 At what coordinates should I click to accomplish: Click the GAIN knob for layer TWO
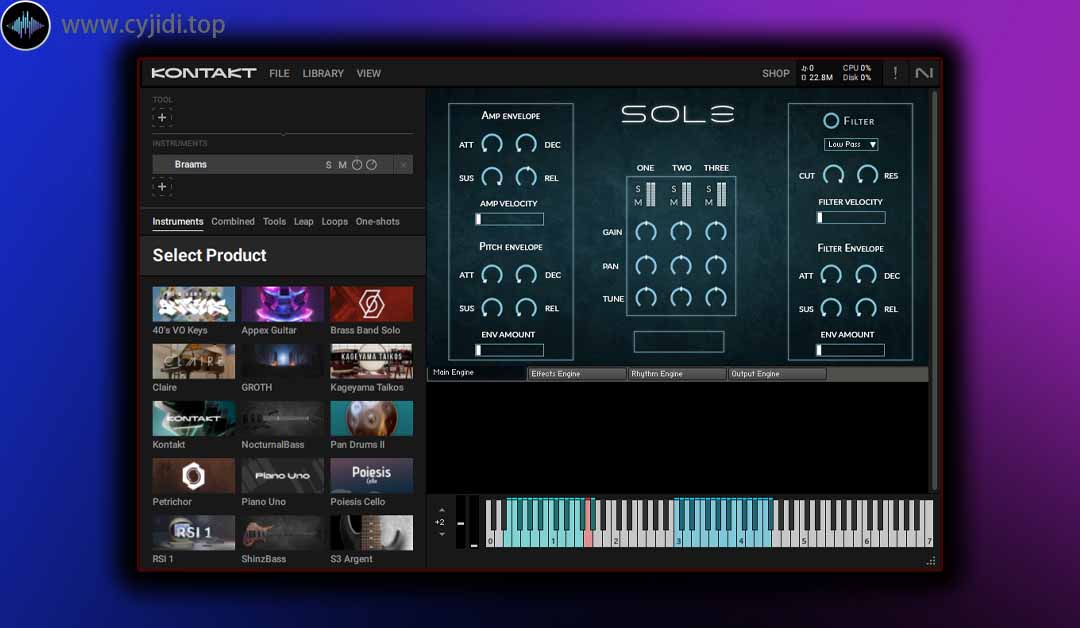[x=681, y=231]
